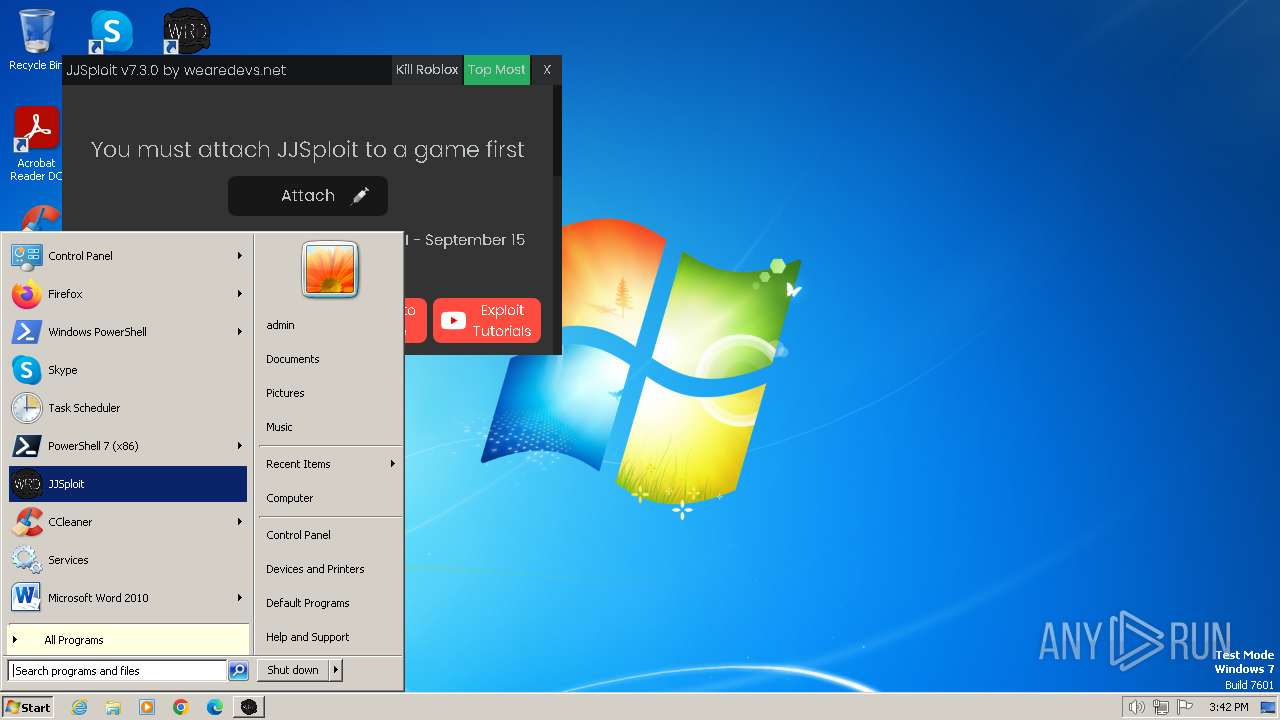This screenshot has height=720, width=1280.
Task: Click the search magnifier button
Action: [x=238, y=671]
